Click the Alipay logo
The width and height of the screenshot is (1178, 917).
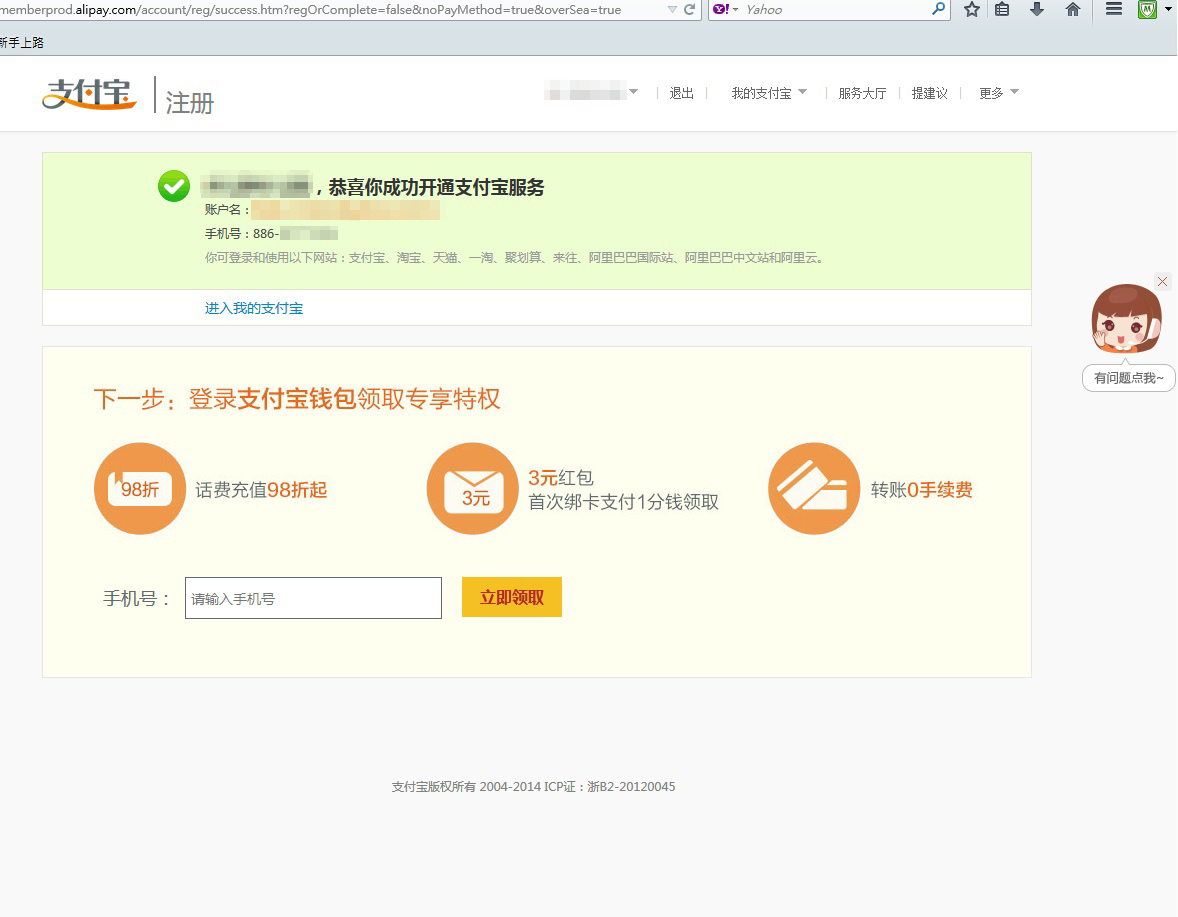click(x=89, y=94)
